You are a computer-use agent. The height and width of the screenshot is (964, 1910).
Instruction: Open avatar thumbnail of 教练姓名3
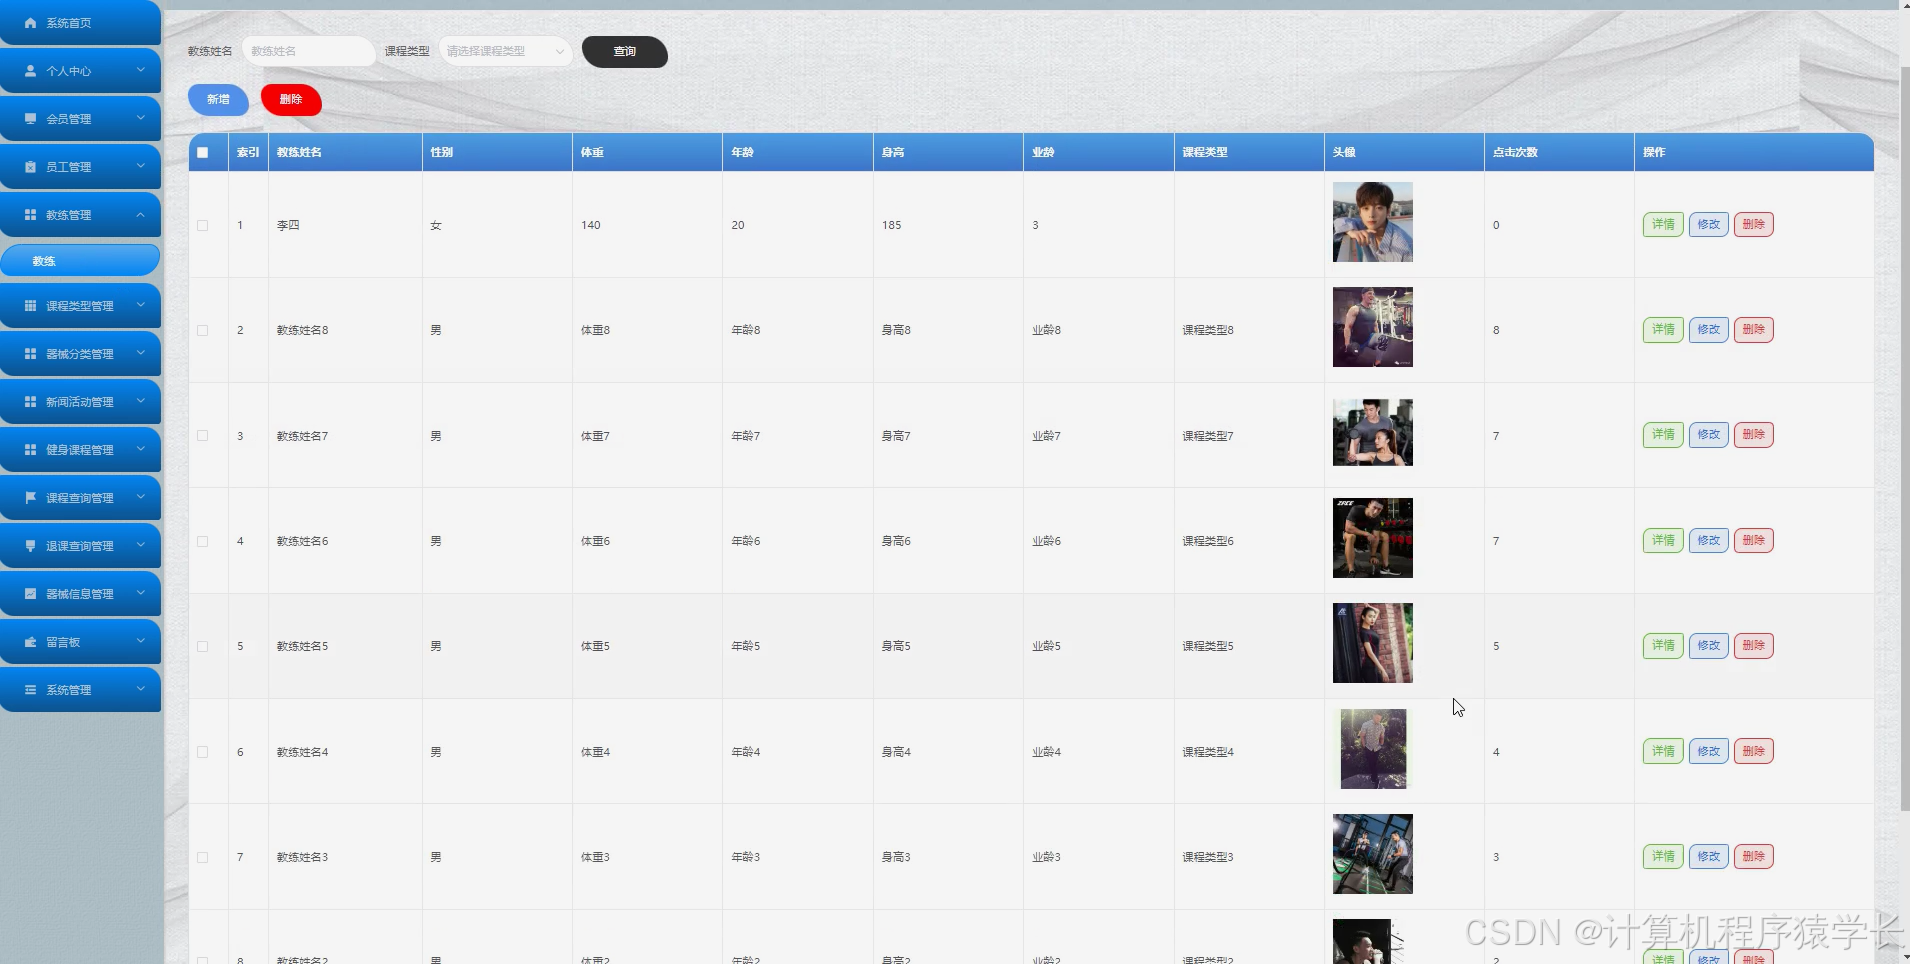point(1373,854)
